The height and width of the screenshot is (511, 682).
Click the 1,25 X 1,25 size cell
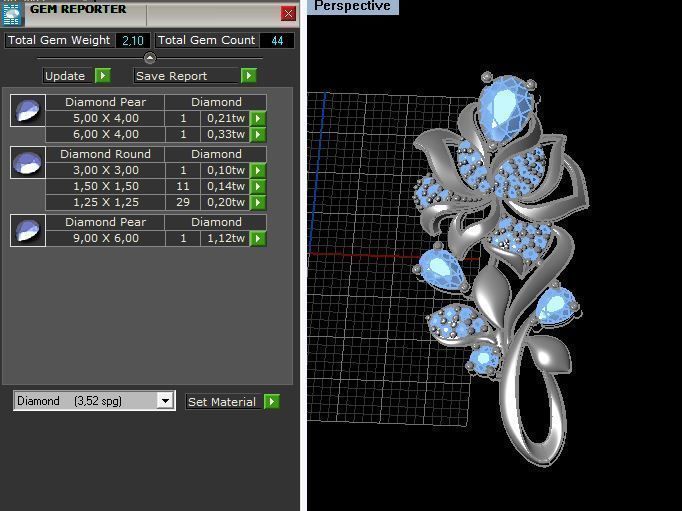pos(106,202)
